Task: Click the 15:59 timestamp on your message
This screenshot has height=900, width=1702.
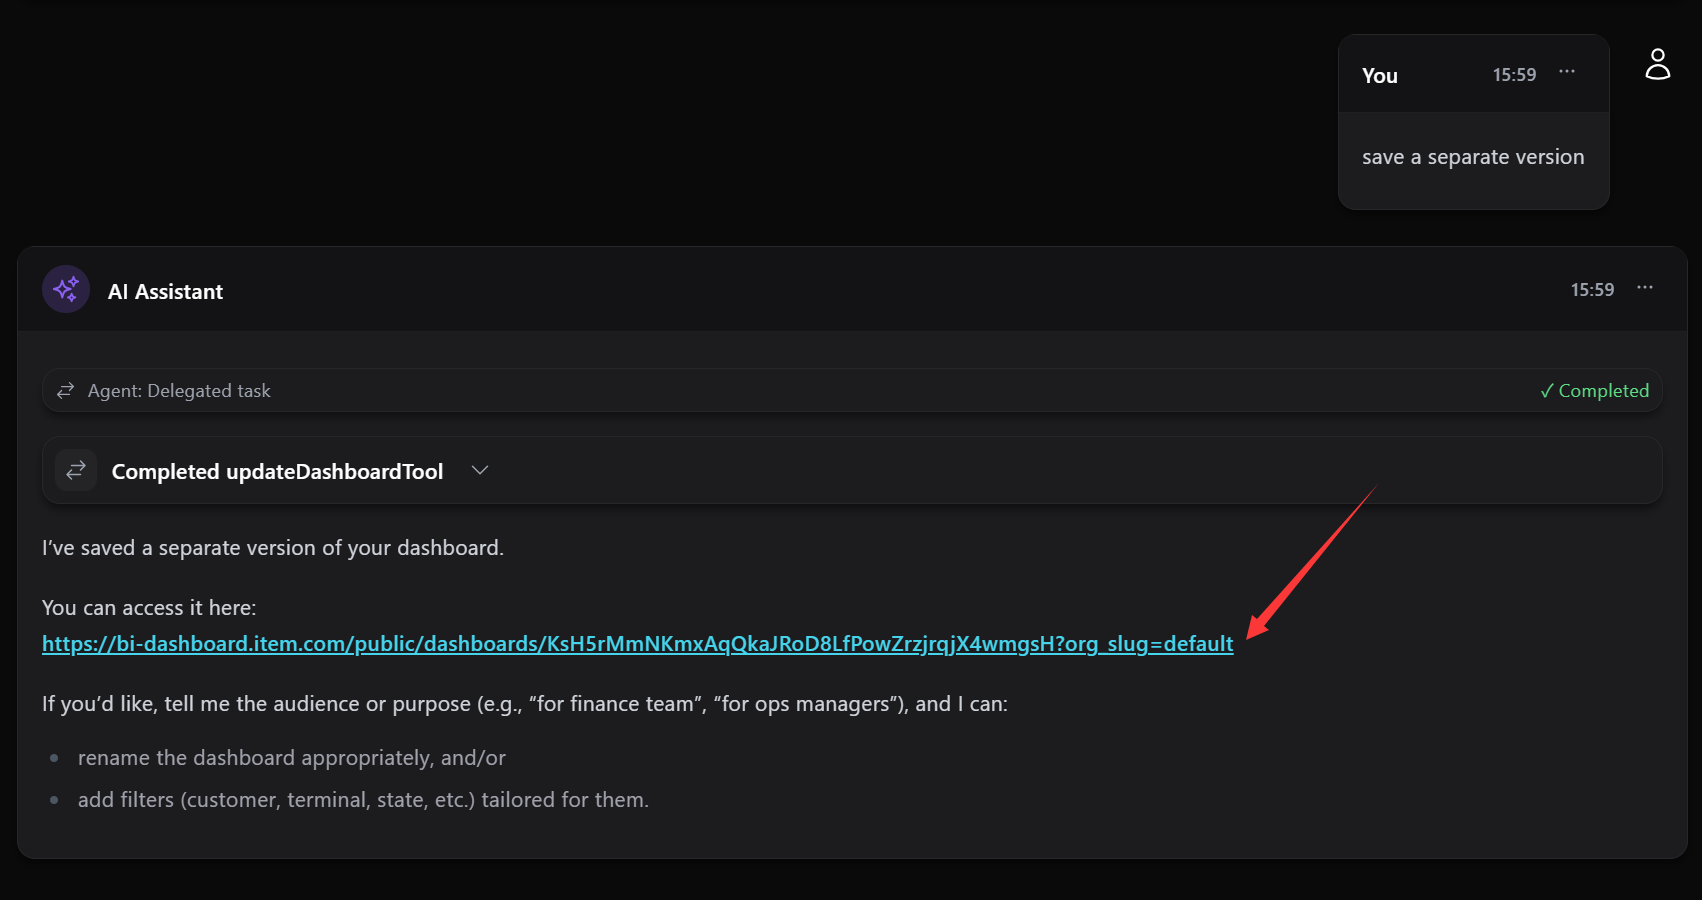Action: tap(1514, 74)
